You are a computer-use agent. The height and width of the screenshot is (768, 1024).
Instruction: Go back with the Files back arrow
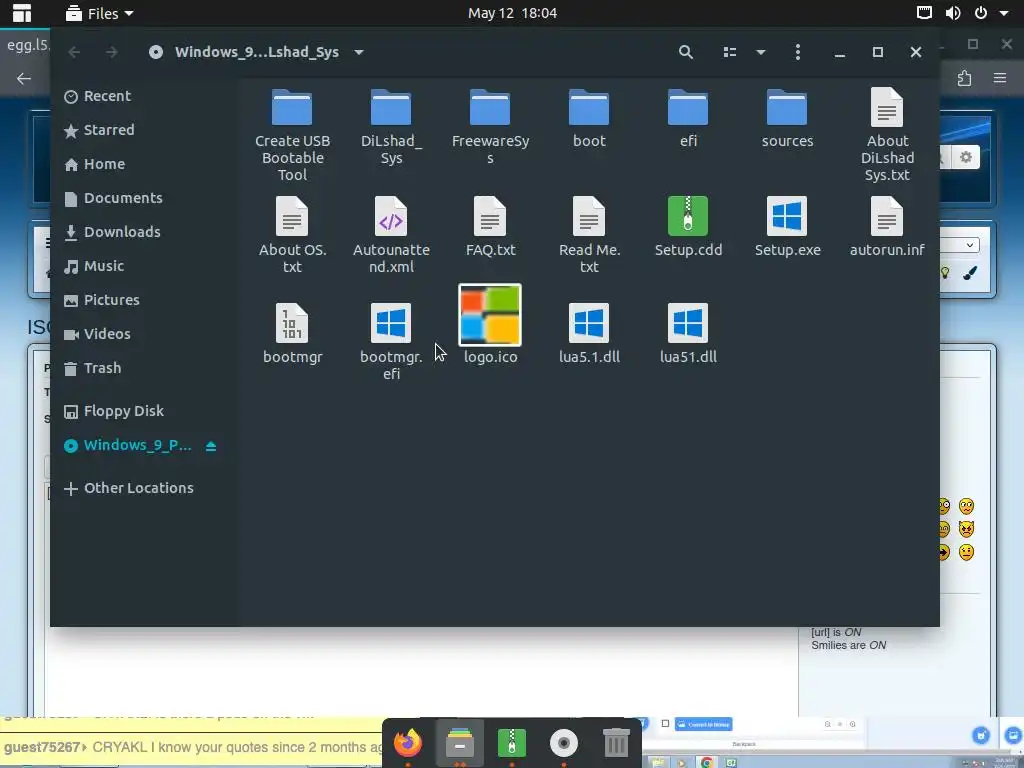pyautogui.click(x=74, y=52)
